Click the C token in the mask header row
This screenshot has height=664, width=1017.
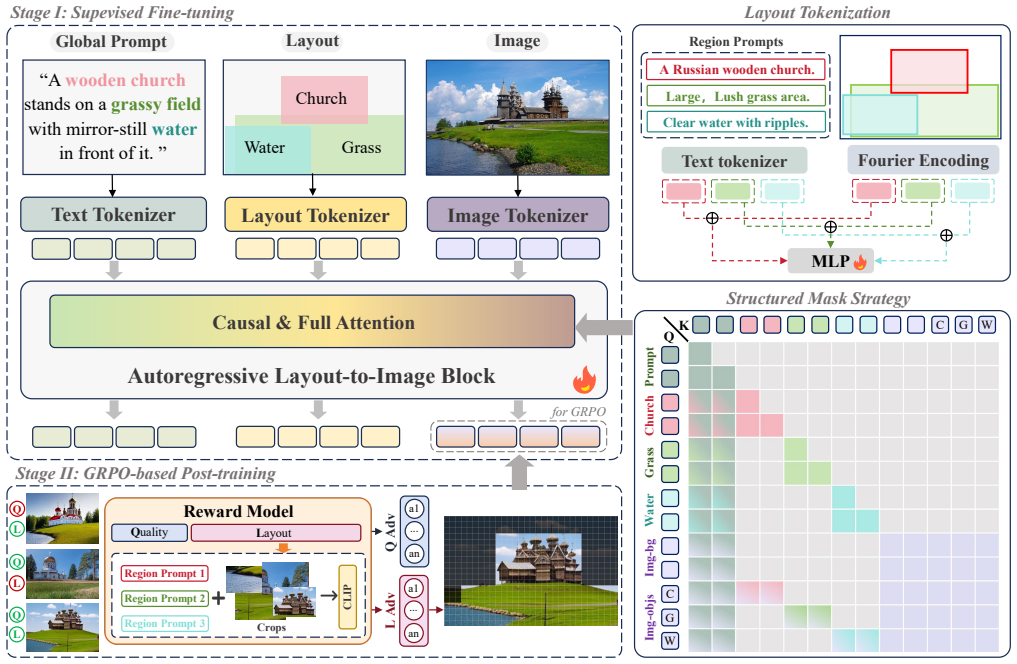tap(940, 325)
